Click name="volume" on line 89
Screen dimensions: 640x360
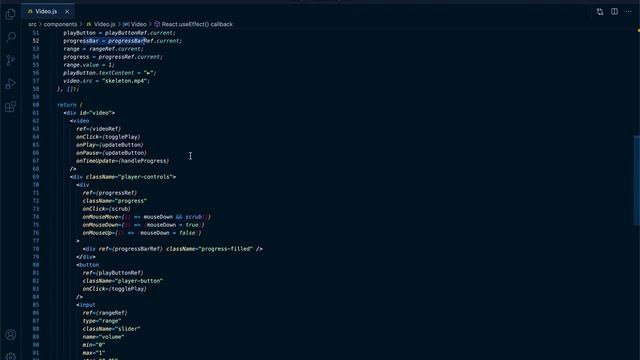(x=104, y=337)
